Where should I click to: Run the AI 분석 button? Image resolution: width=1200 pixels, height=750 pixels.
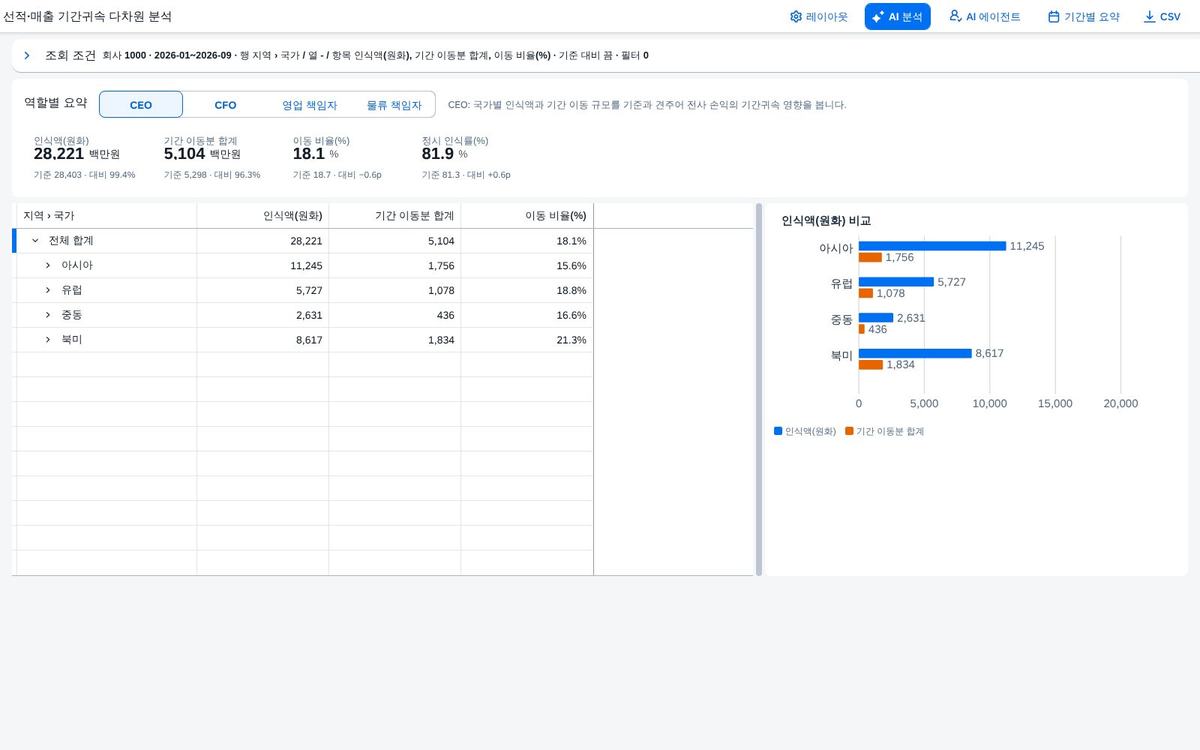pyautogui.click(x=897, y=17)
